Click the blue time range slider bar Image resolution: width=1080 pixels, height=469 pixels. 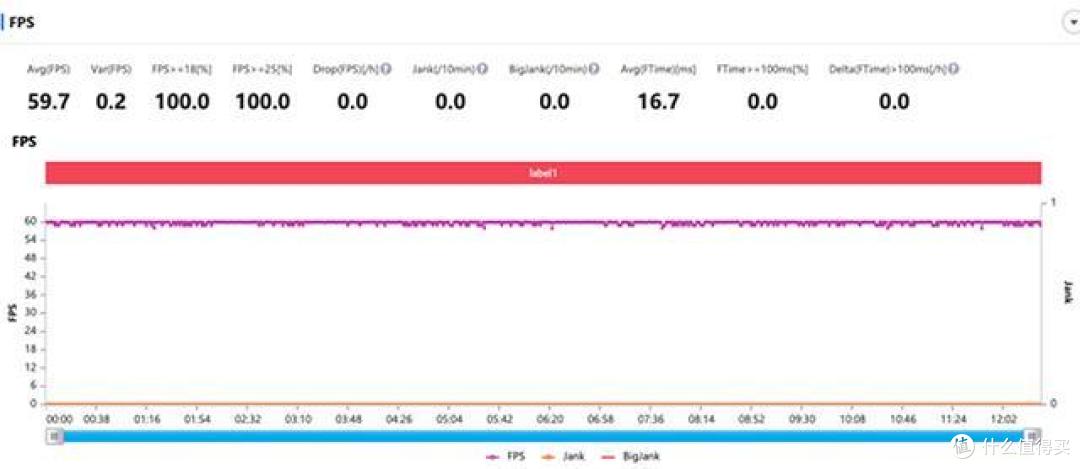coord(543,436)
